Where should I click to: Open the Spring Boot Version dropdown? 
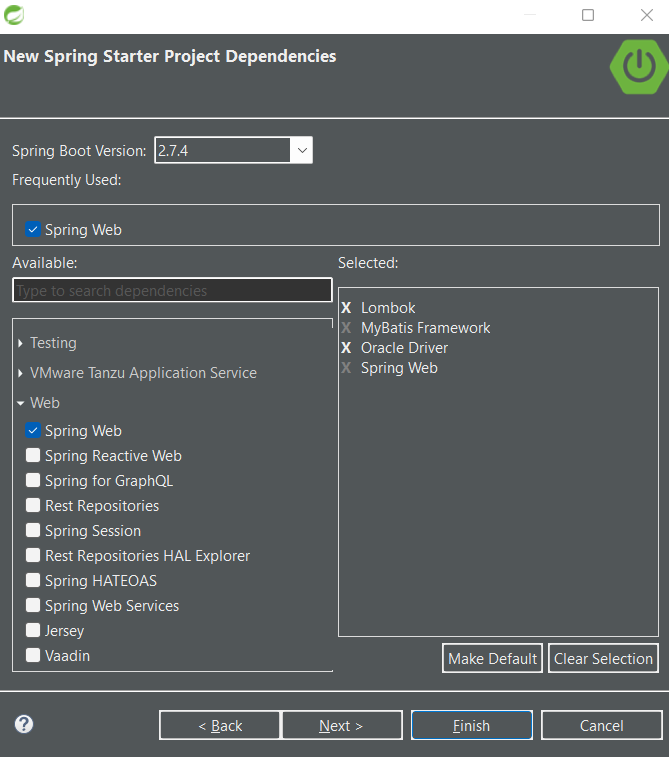[302, 150]
